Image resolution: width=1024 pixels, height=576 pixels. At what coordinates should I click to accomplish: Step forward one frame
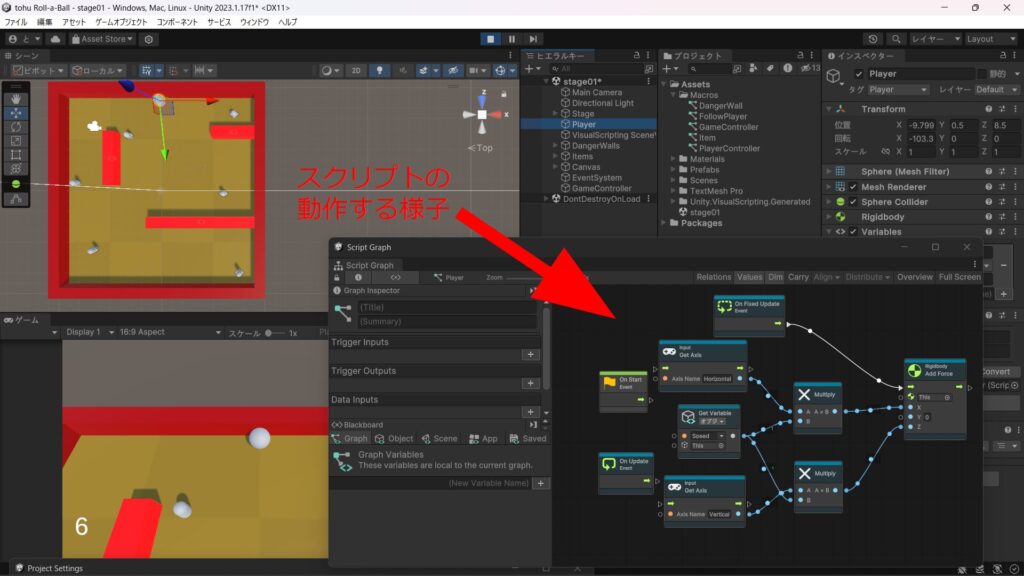tap(533, 39)
